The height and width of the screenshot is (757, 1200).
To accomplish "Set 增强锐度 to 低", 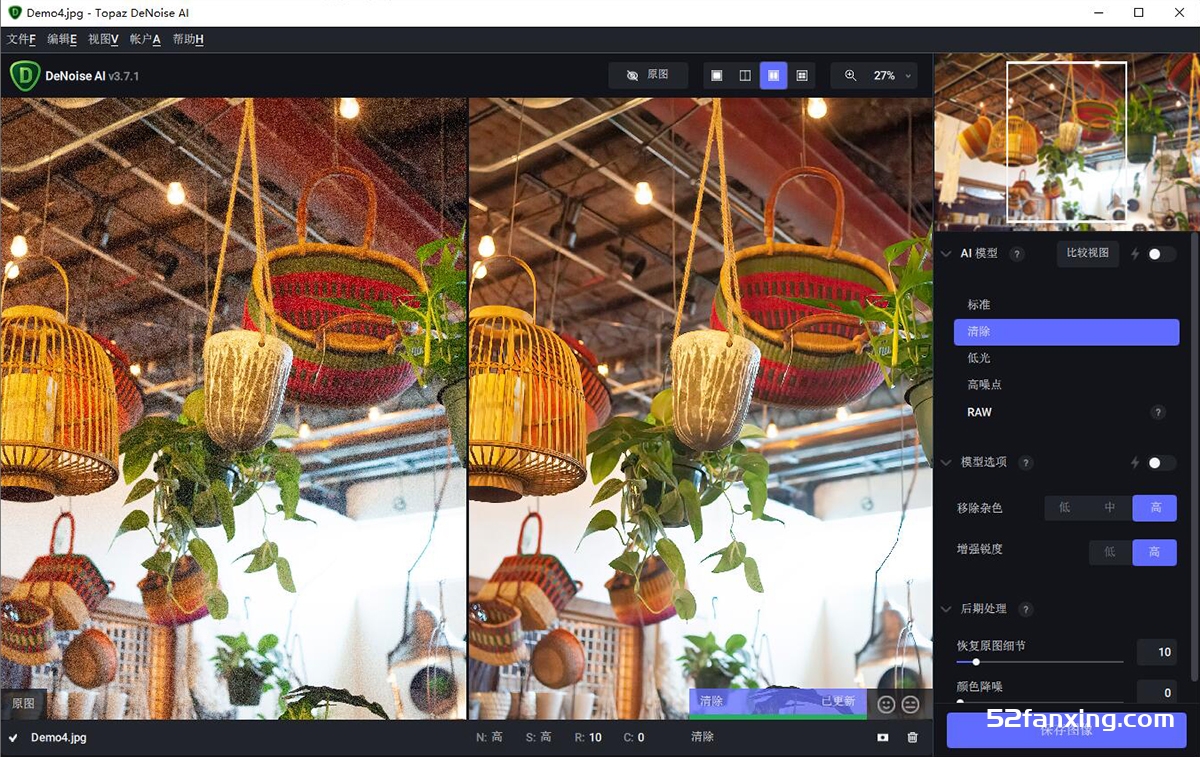I will coord(1110,552).
